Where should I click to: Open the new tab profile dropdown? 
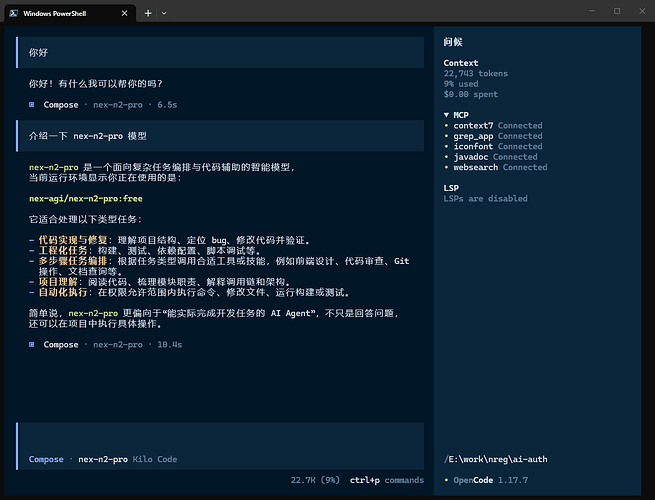tap(164, 13)
